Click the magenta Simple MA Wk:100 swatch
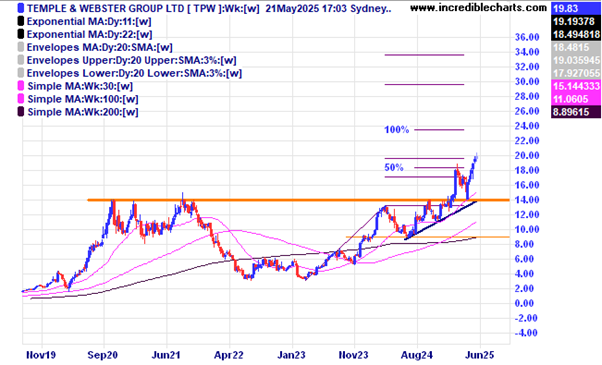Image resolution: width=602 pixels, height=365 pixels. 21,99
